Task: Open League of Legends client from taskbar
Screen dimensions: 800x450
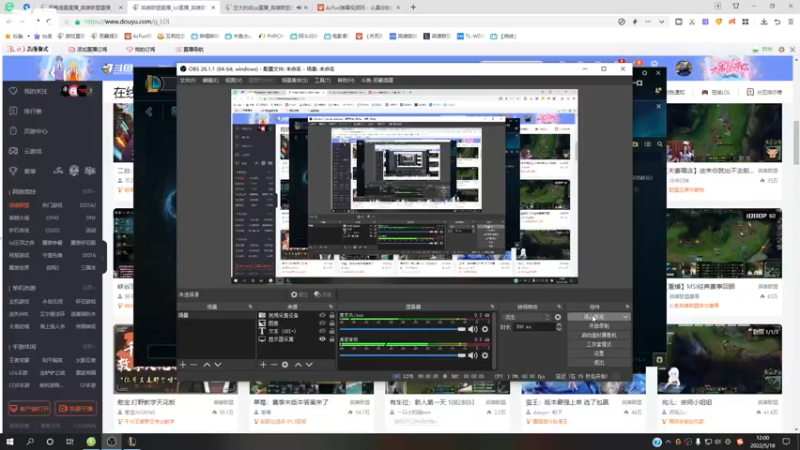Action: [x=132, y=441]
